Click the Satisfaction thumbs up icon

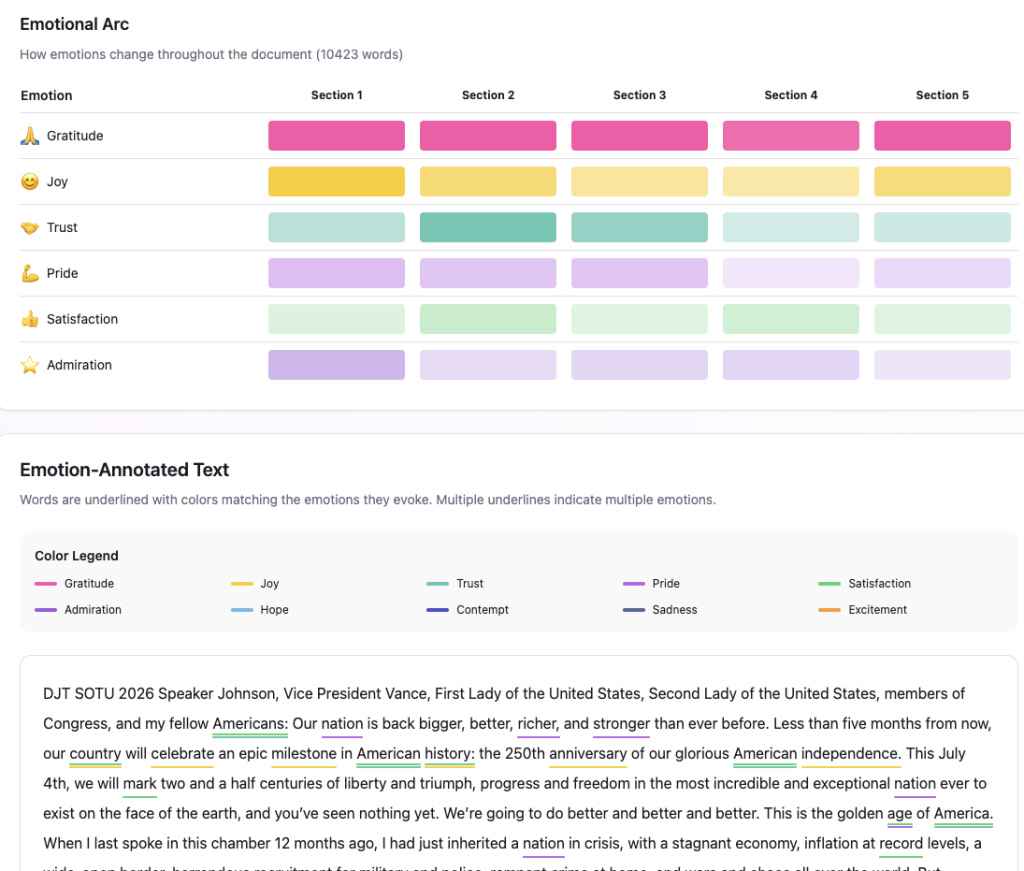pyautogui.click(x=29, y=320)
